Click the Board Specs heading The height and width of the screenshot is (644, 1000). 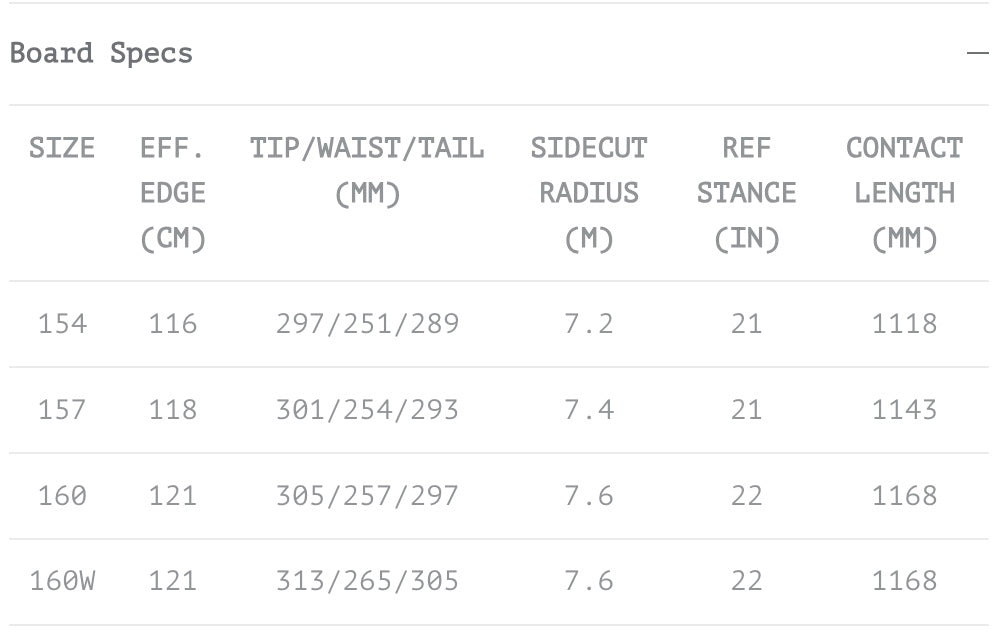click(x=101, y=53)
